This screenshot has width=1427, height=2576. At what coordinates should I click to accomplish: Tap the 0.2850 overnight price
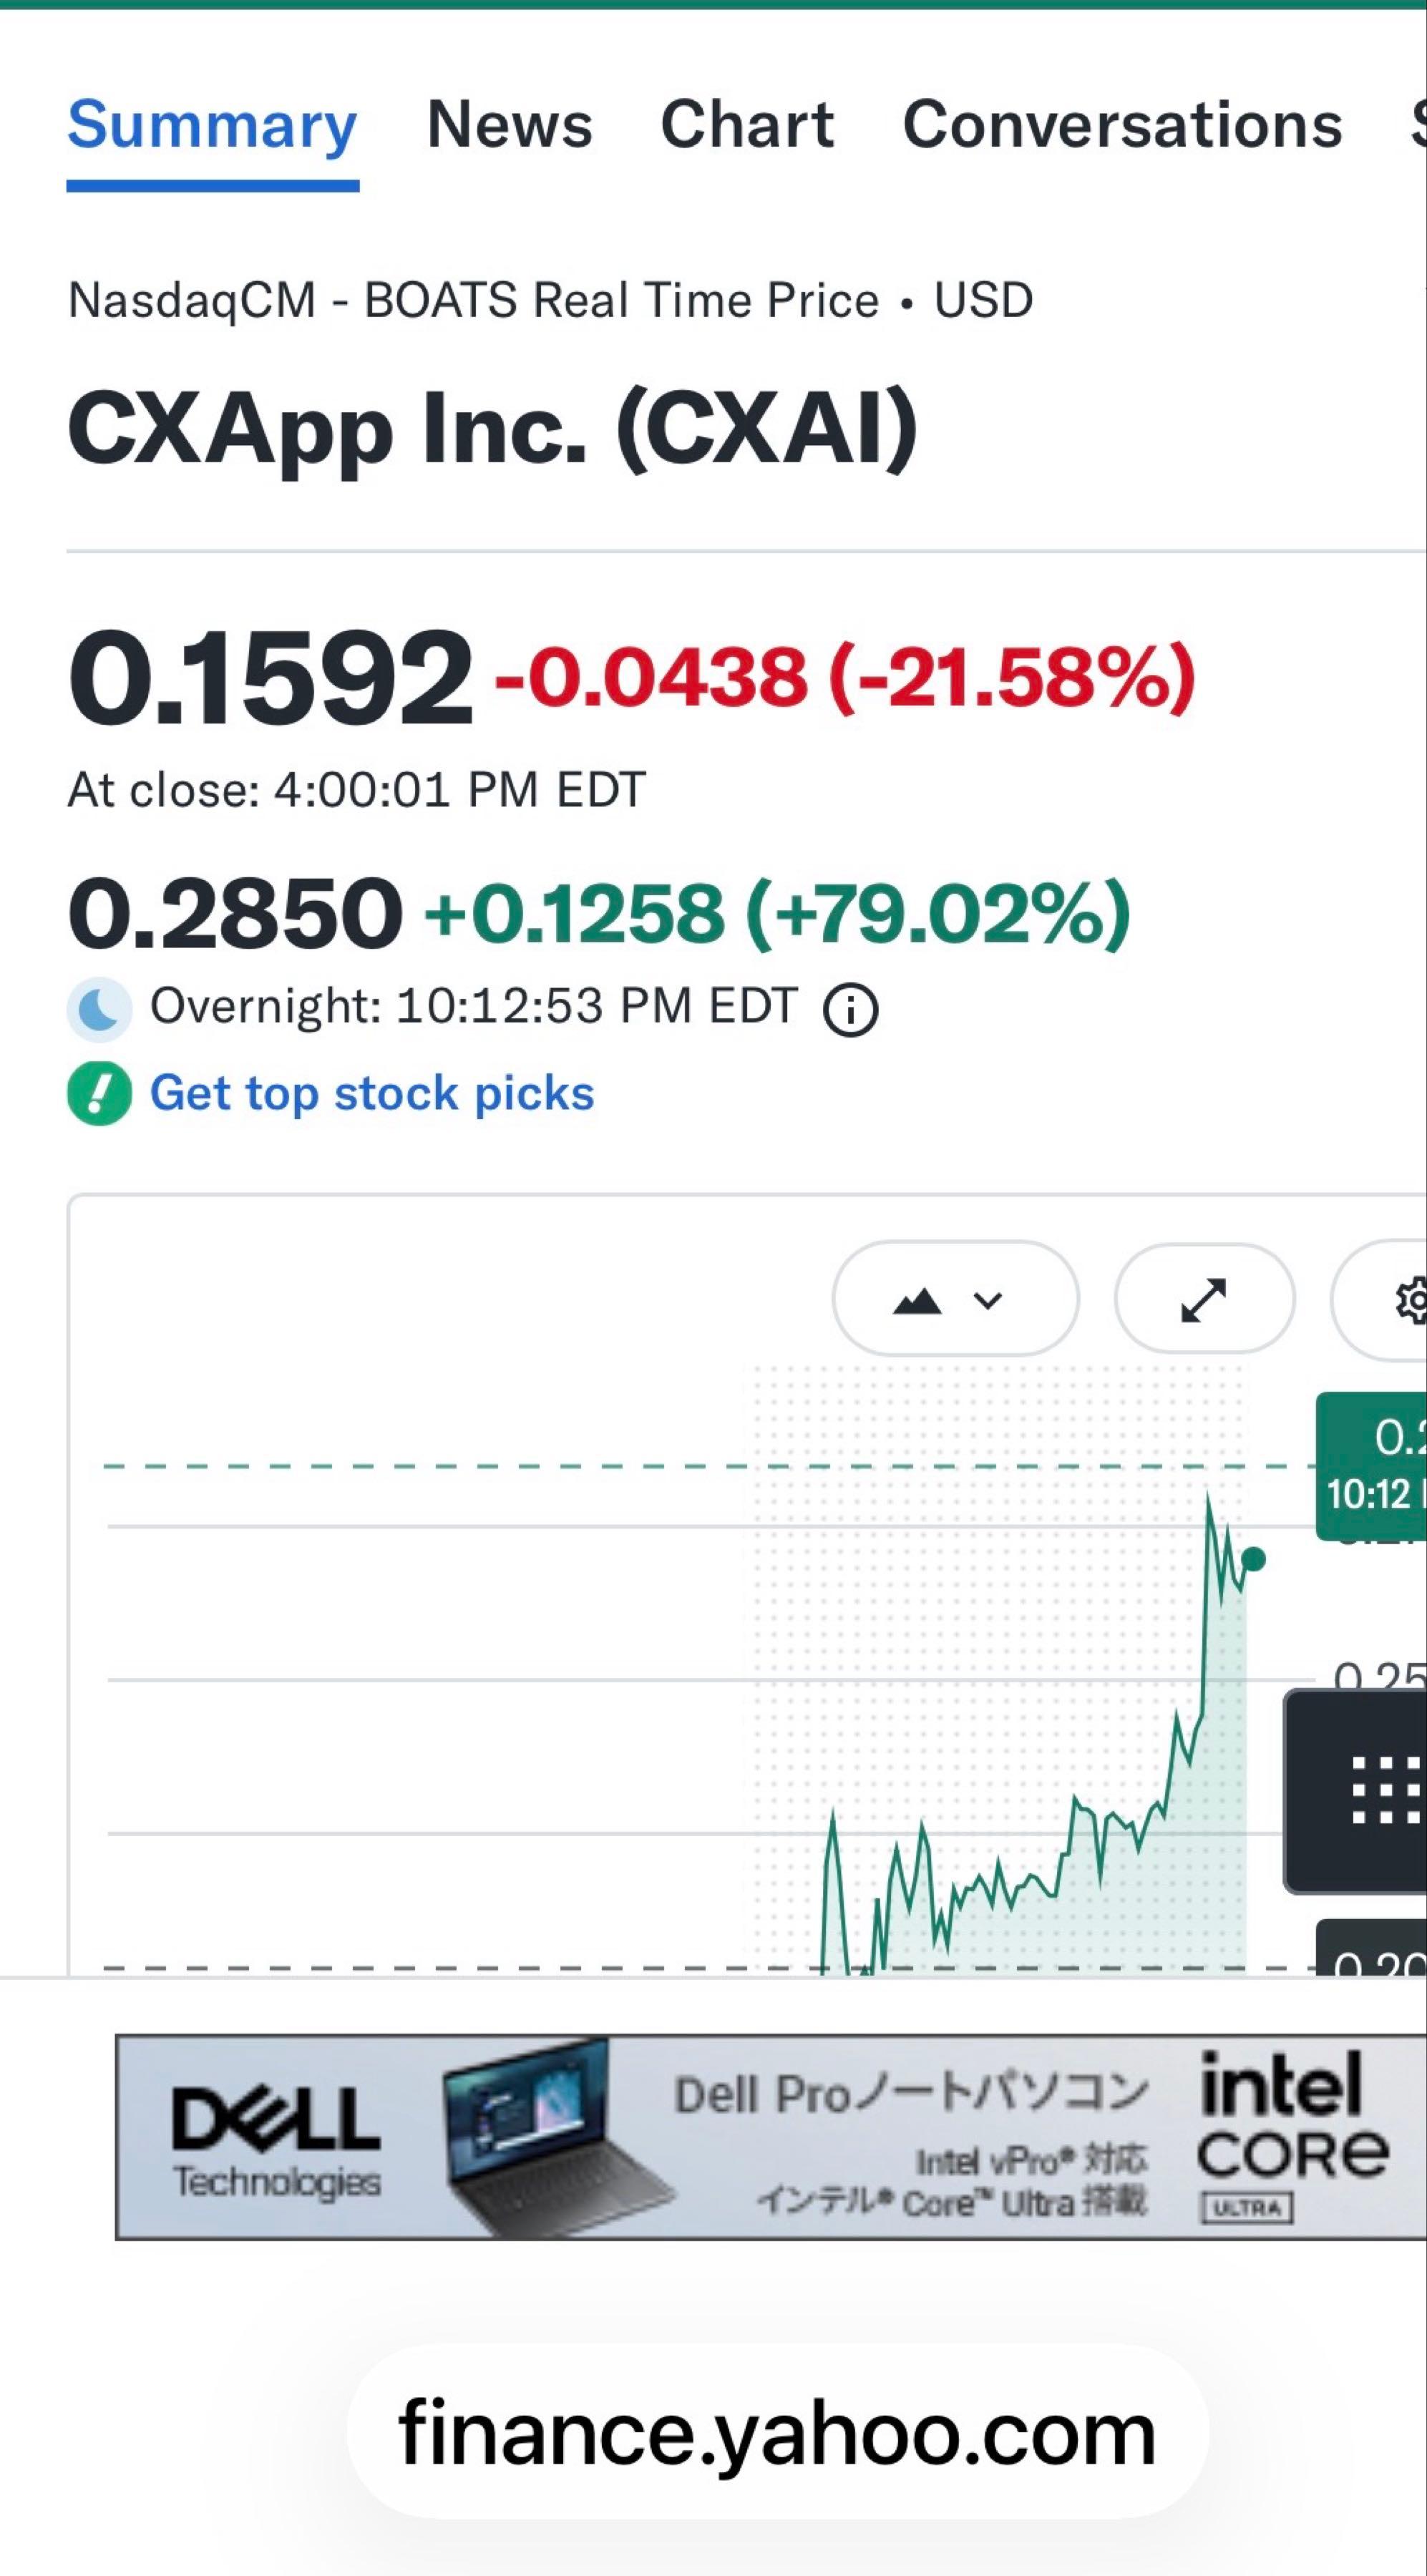pyautogui.click(x=235, y=912)
